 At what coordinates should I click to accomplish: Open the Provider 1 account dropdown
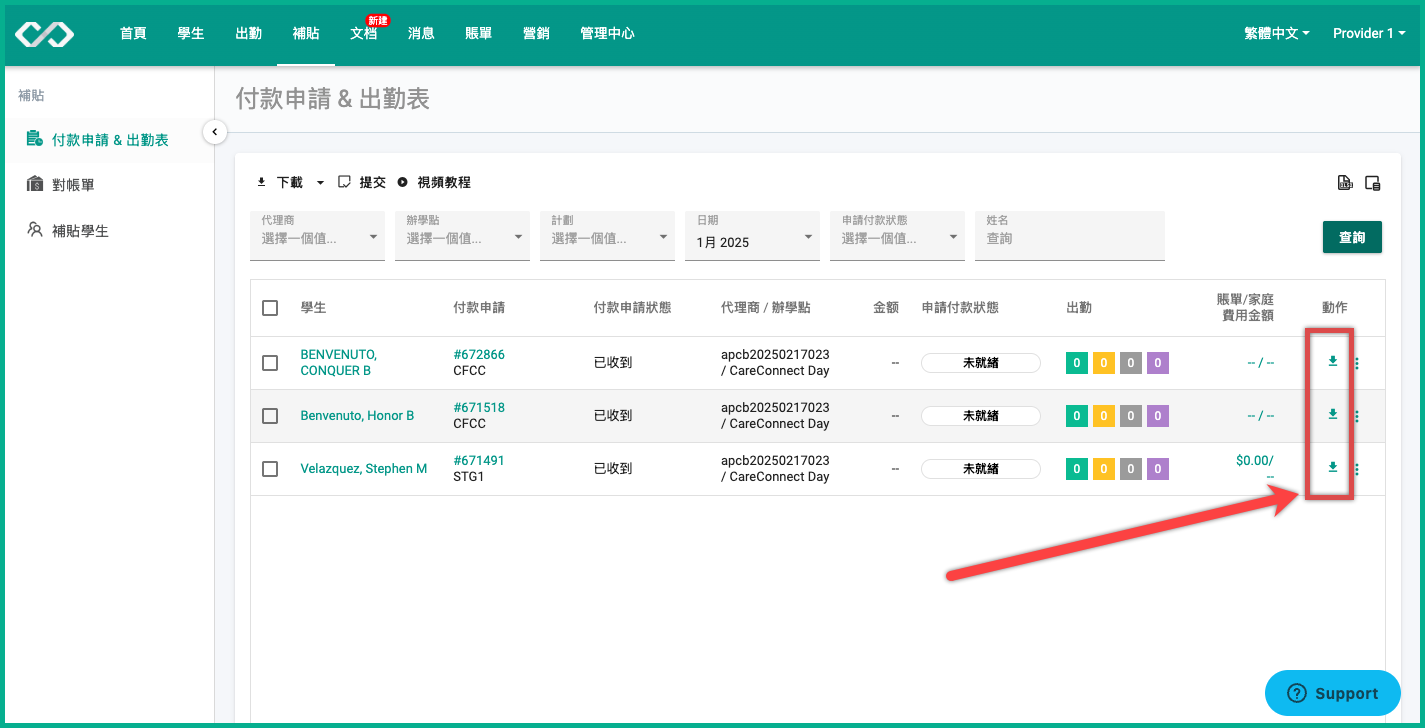tap(1369, 33)
